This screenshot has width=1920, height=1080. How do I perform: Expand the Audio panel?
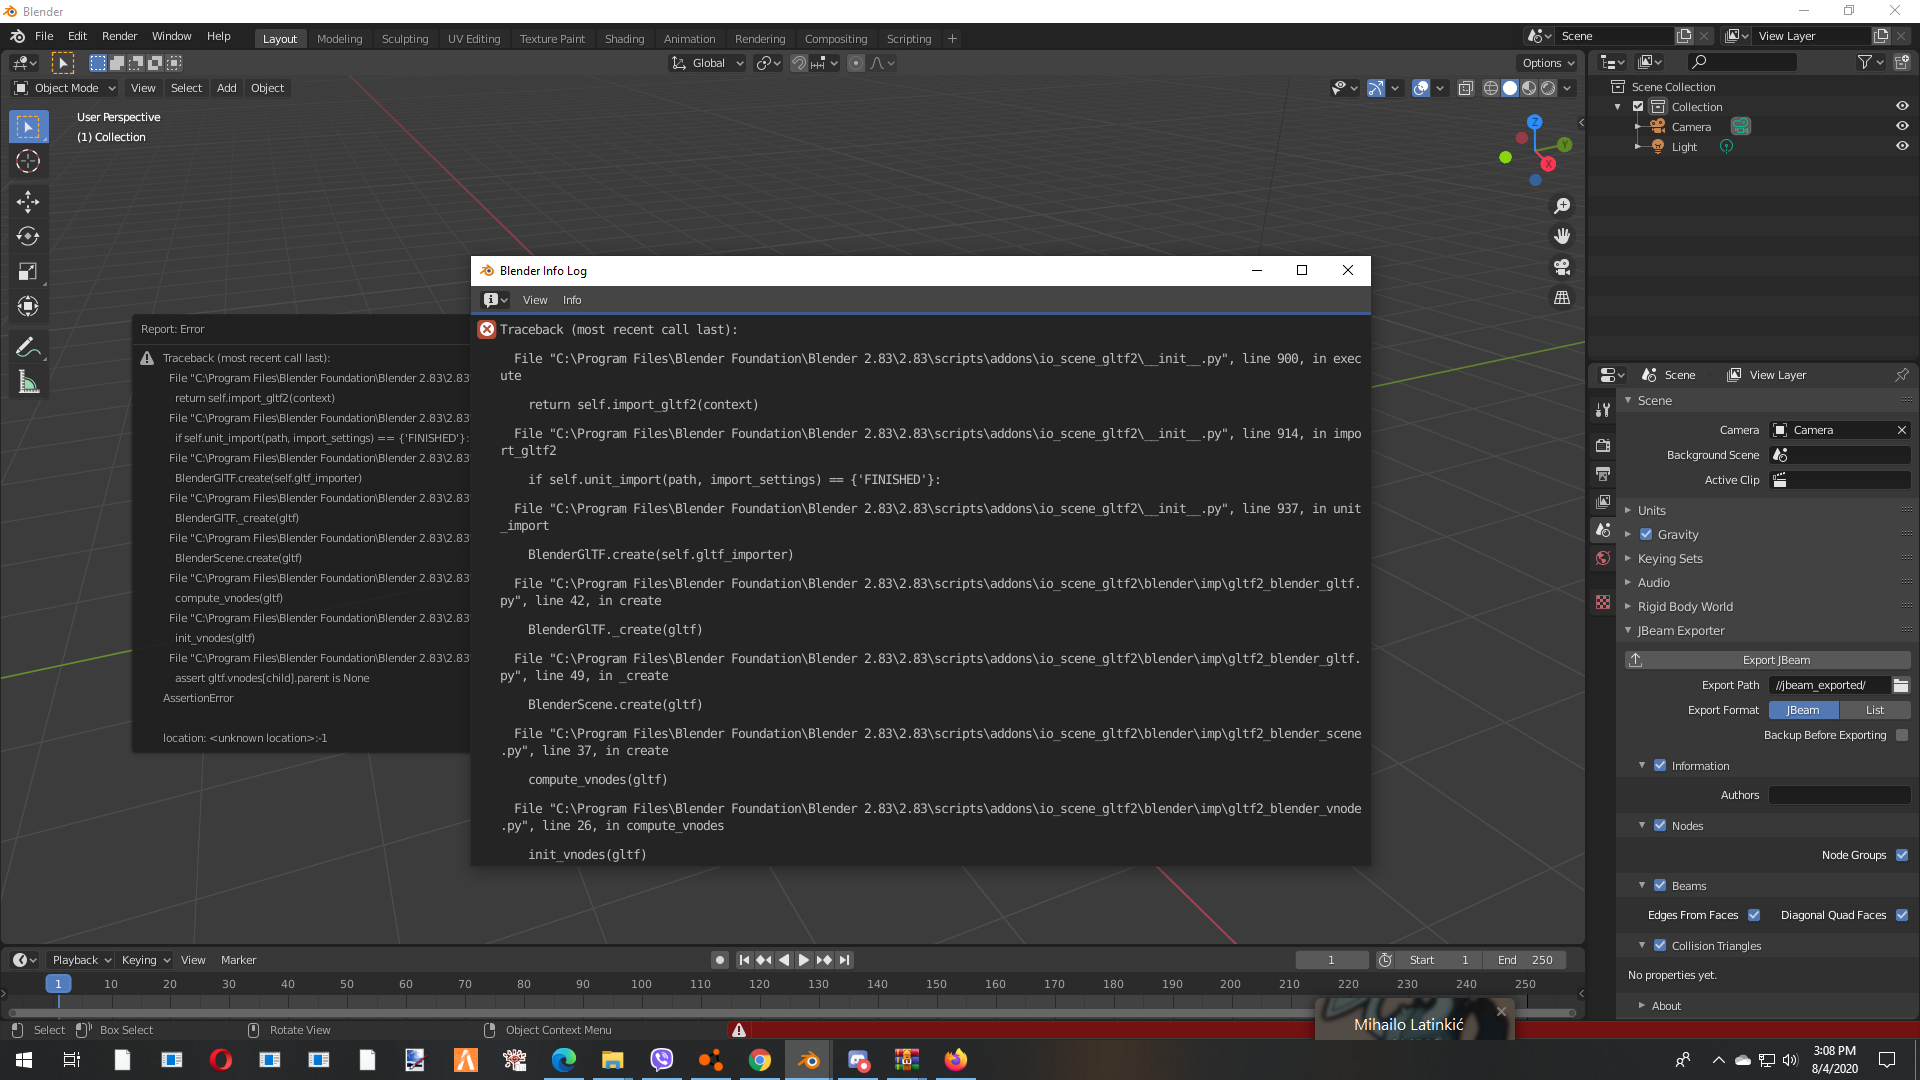tap(1653, 583)
